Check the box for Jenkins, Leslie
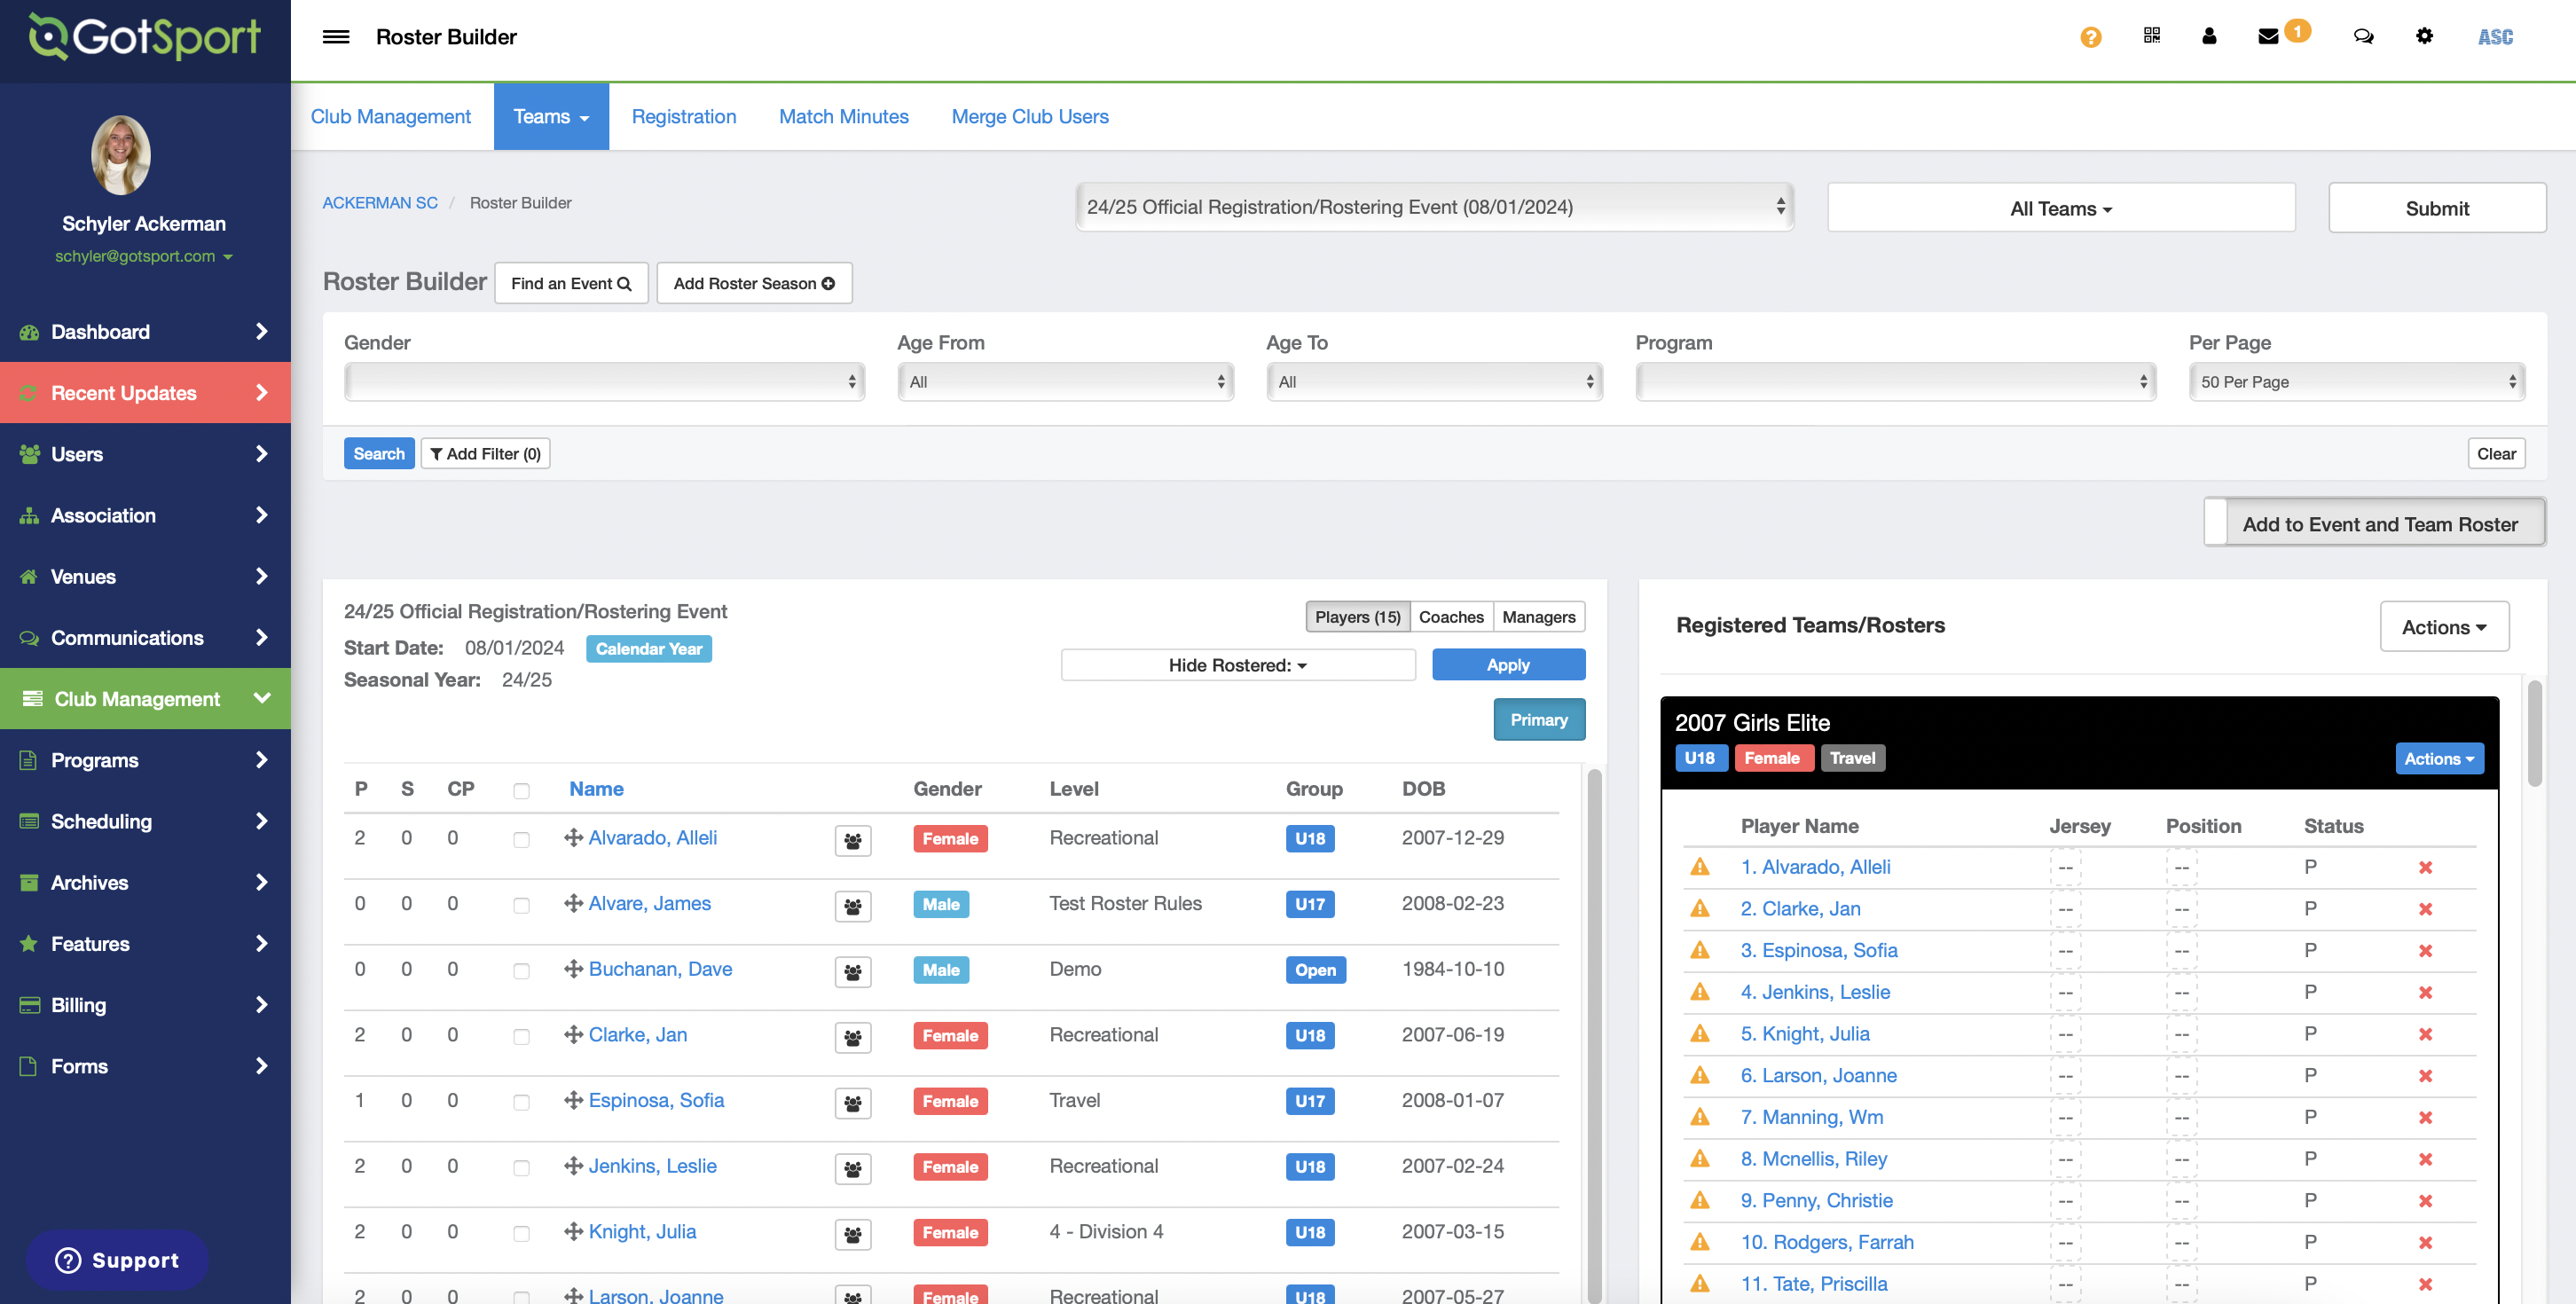Screen dimensions: 2576x1304 (x=521, y=1168)
